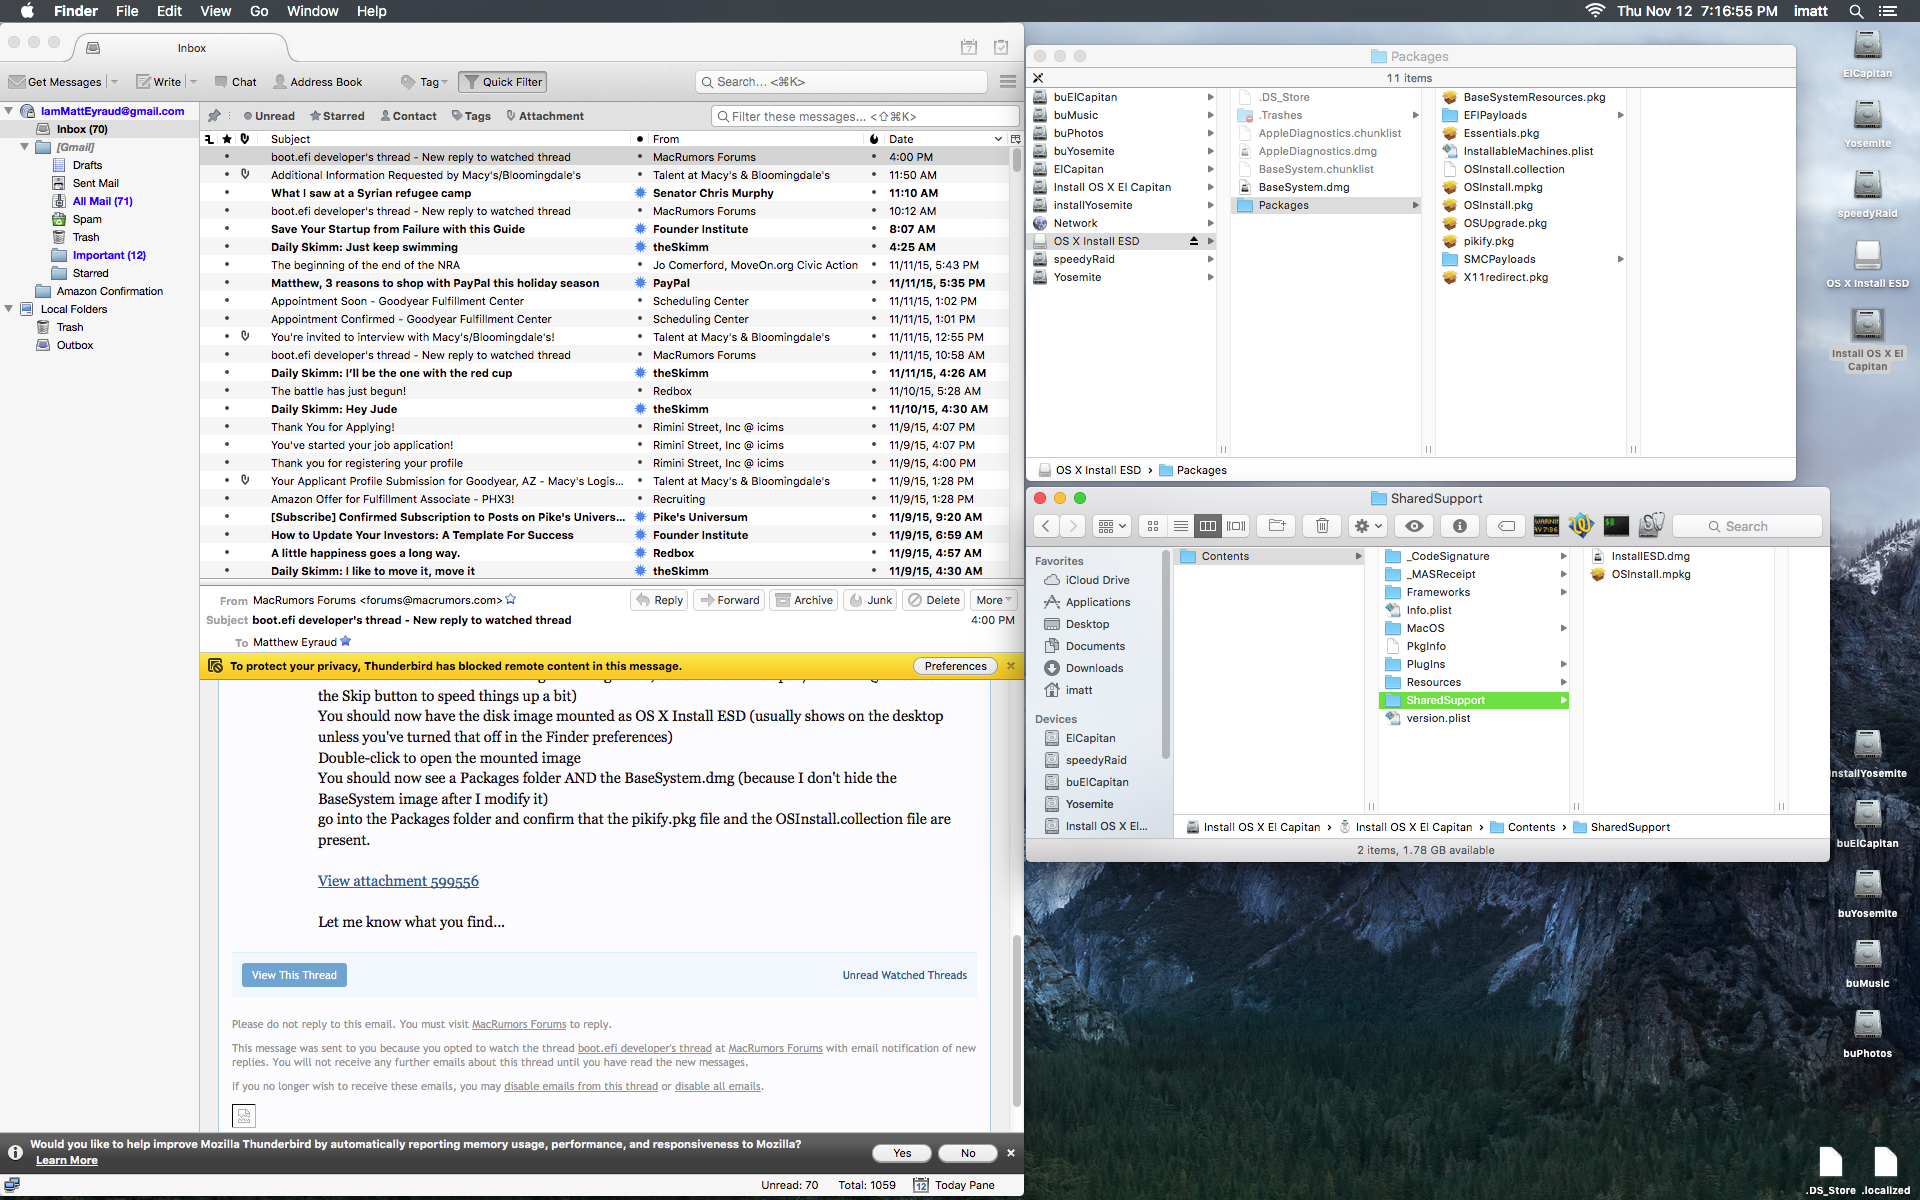Click Get Info icon in Finder toolbar
This screenshot has width=1920, height=1200.
pyautogui.click(x=1460, y=526)
